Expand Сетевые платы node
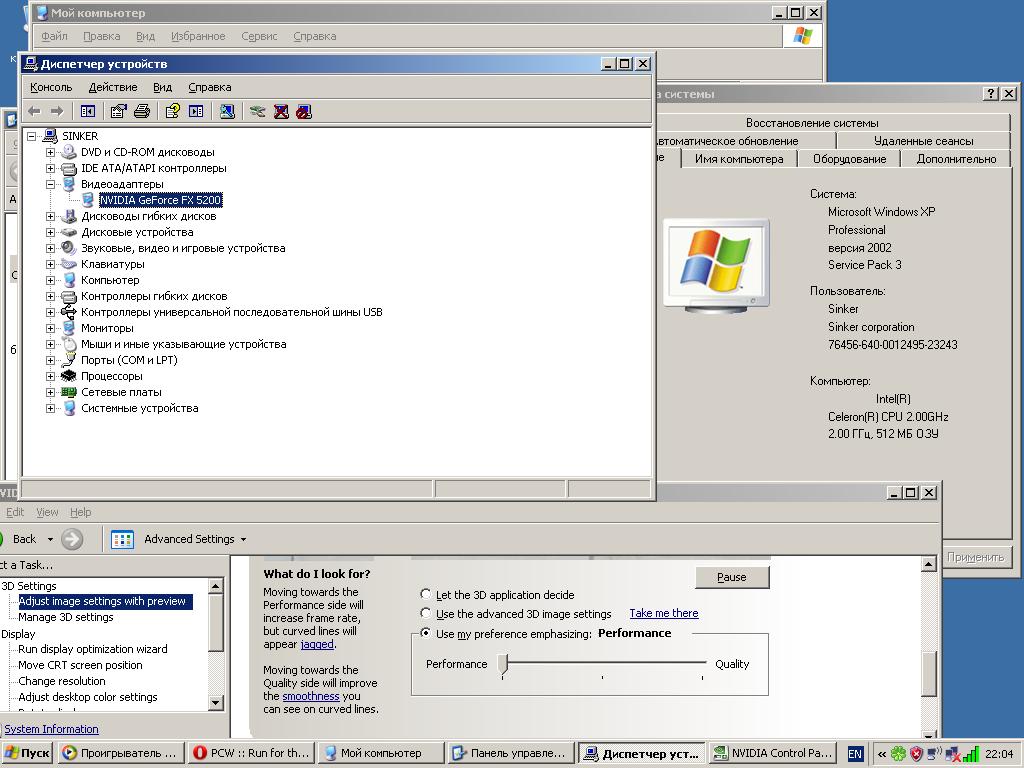The width and height of the screenshot is (1024, 768). [50, 392]
